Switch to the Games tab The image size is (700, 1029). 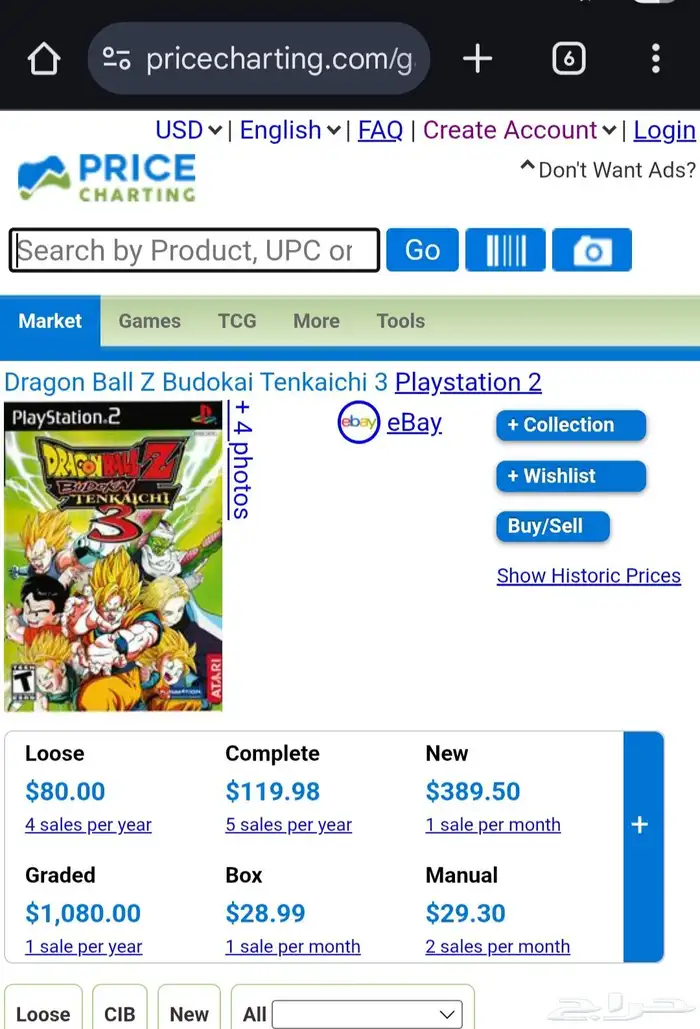pos(149,321)
